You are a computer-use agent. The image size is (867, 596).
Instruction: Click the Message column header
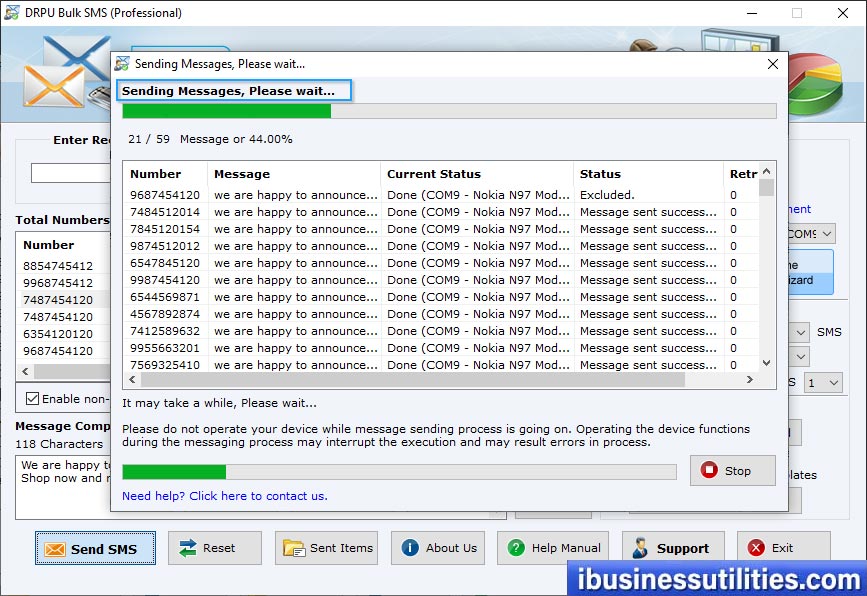(x=294, y=174)
